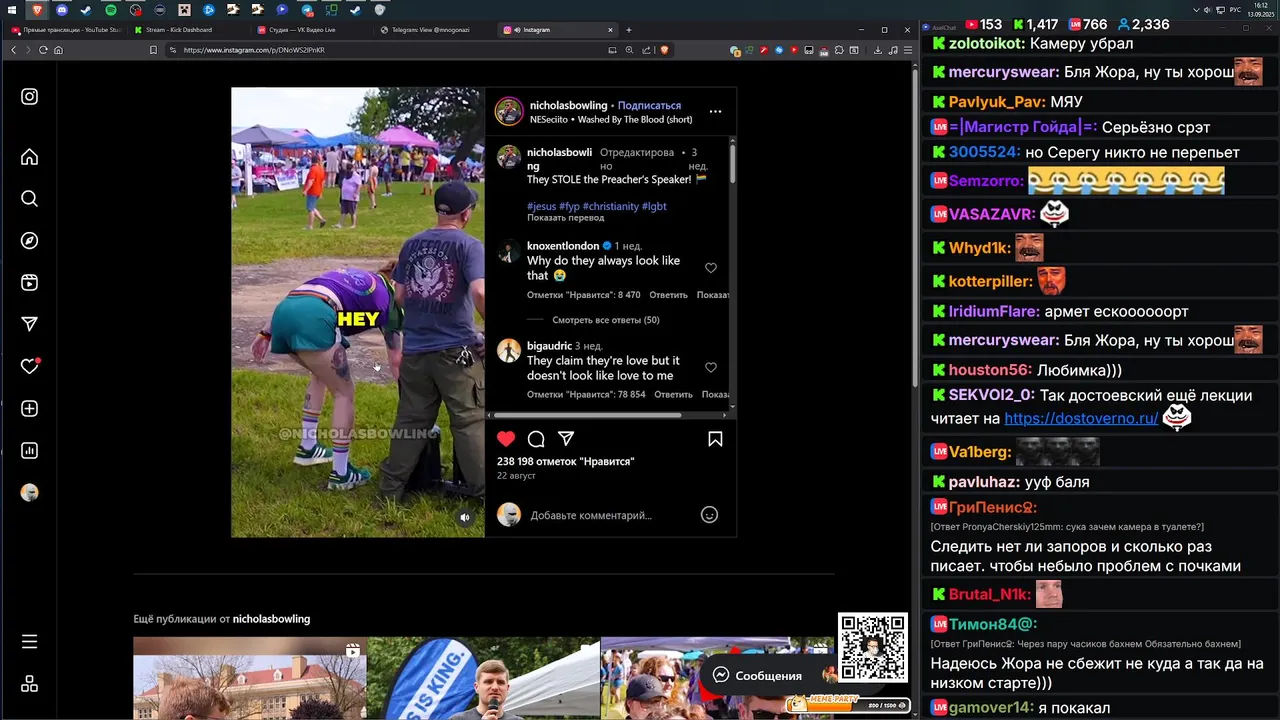The image size is (1280, 720).
Task: Create new post with plus icon
Action: pyautogui.click(x=29, y=408)
